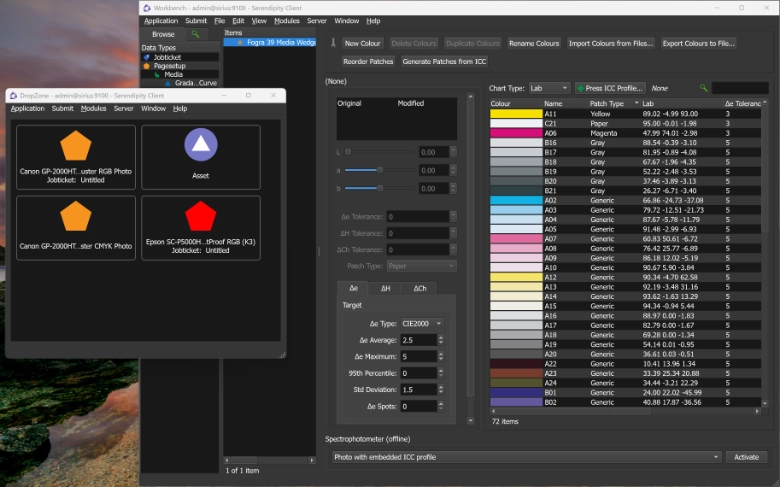Click the spectrophotometer icon left of New Colour

pos(333,43)
